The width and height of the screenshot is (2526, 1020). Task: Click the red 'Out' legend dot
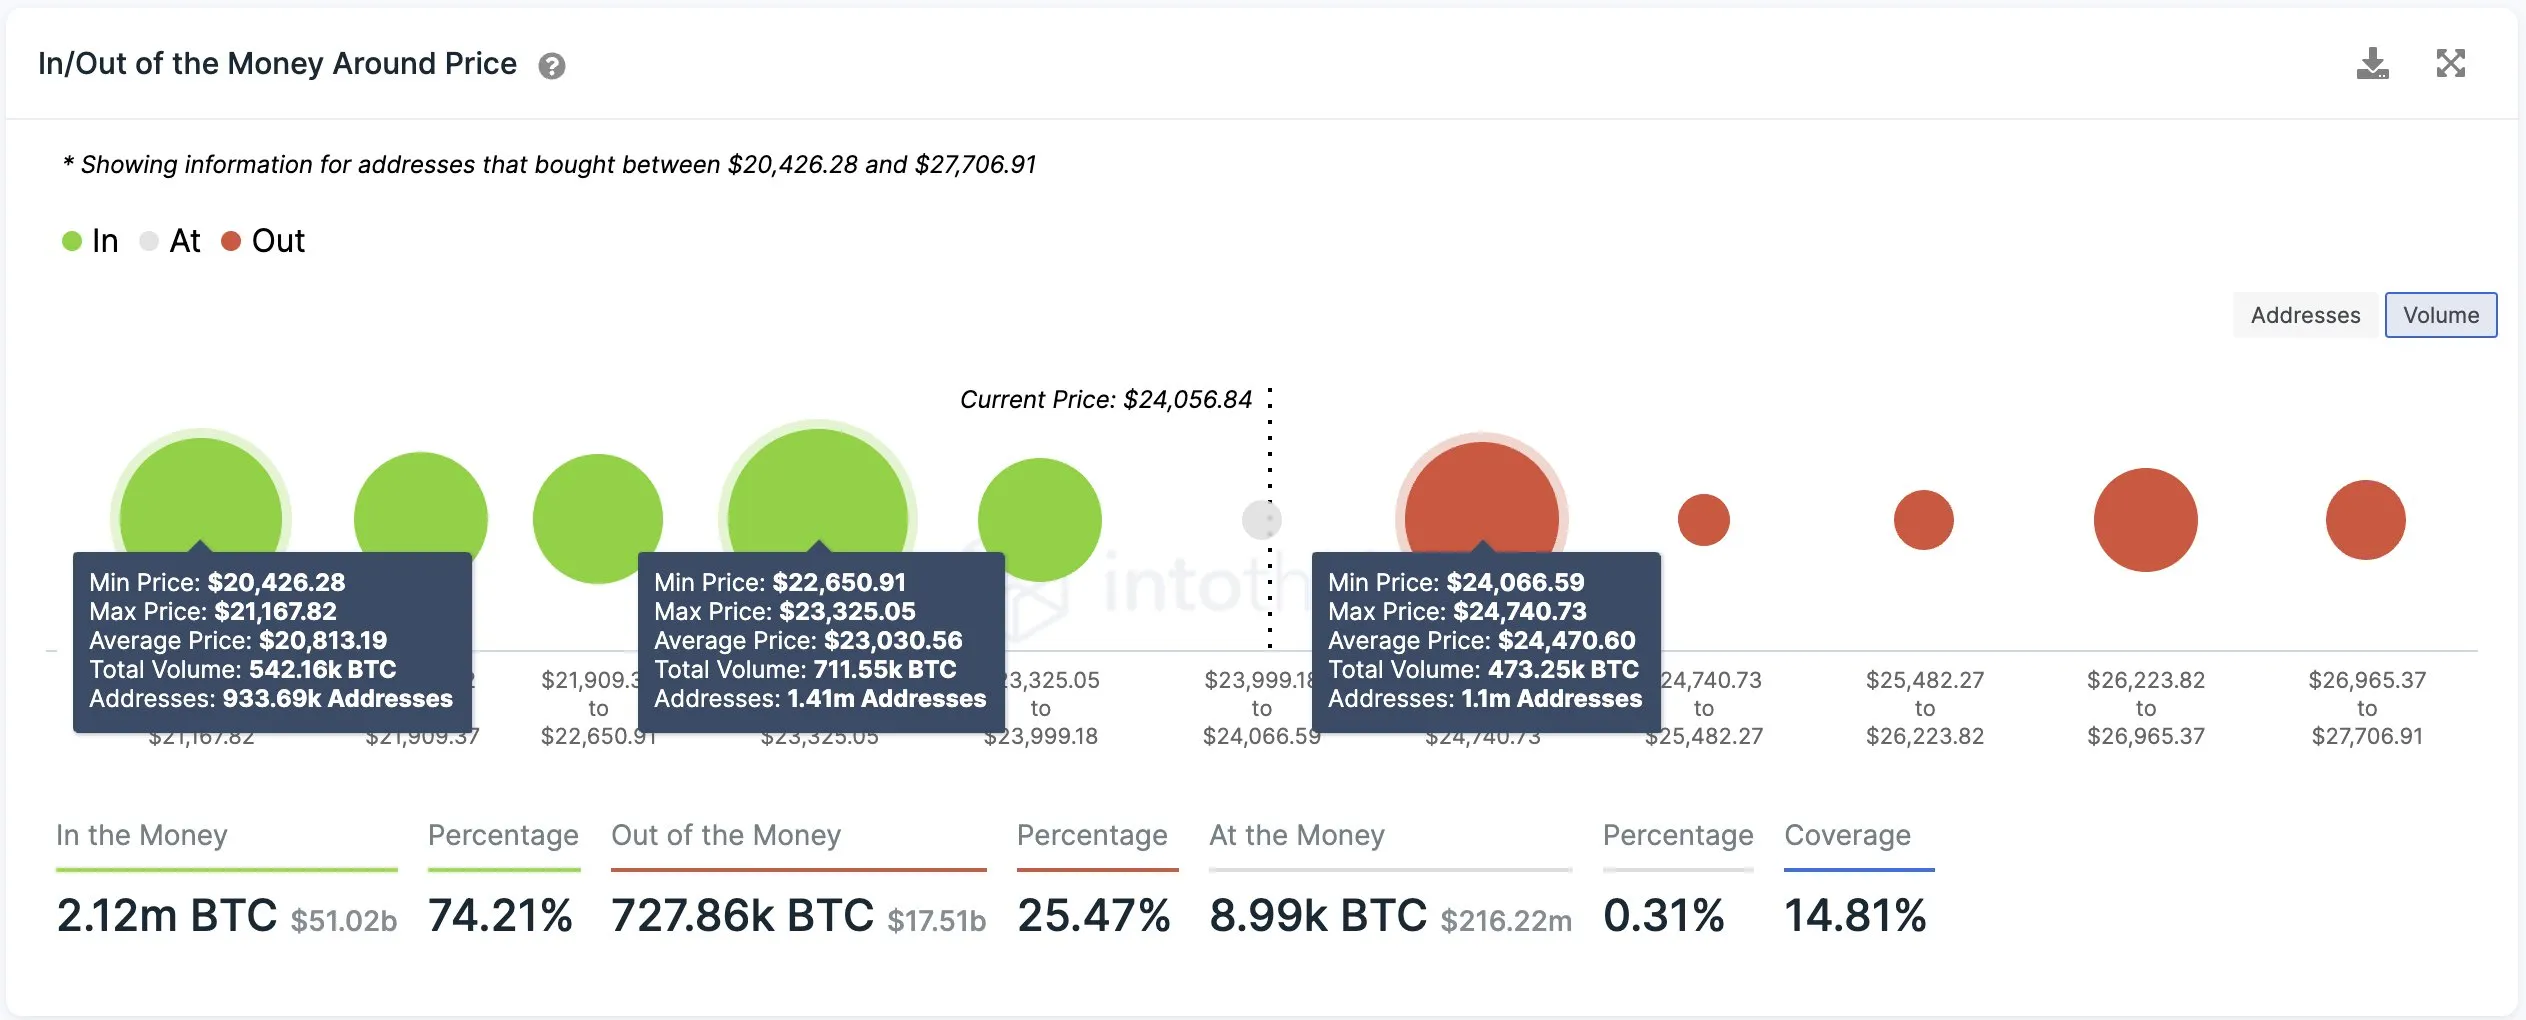(232, 240)
